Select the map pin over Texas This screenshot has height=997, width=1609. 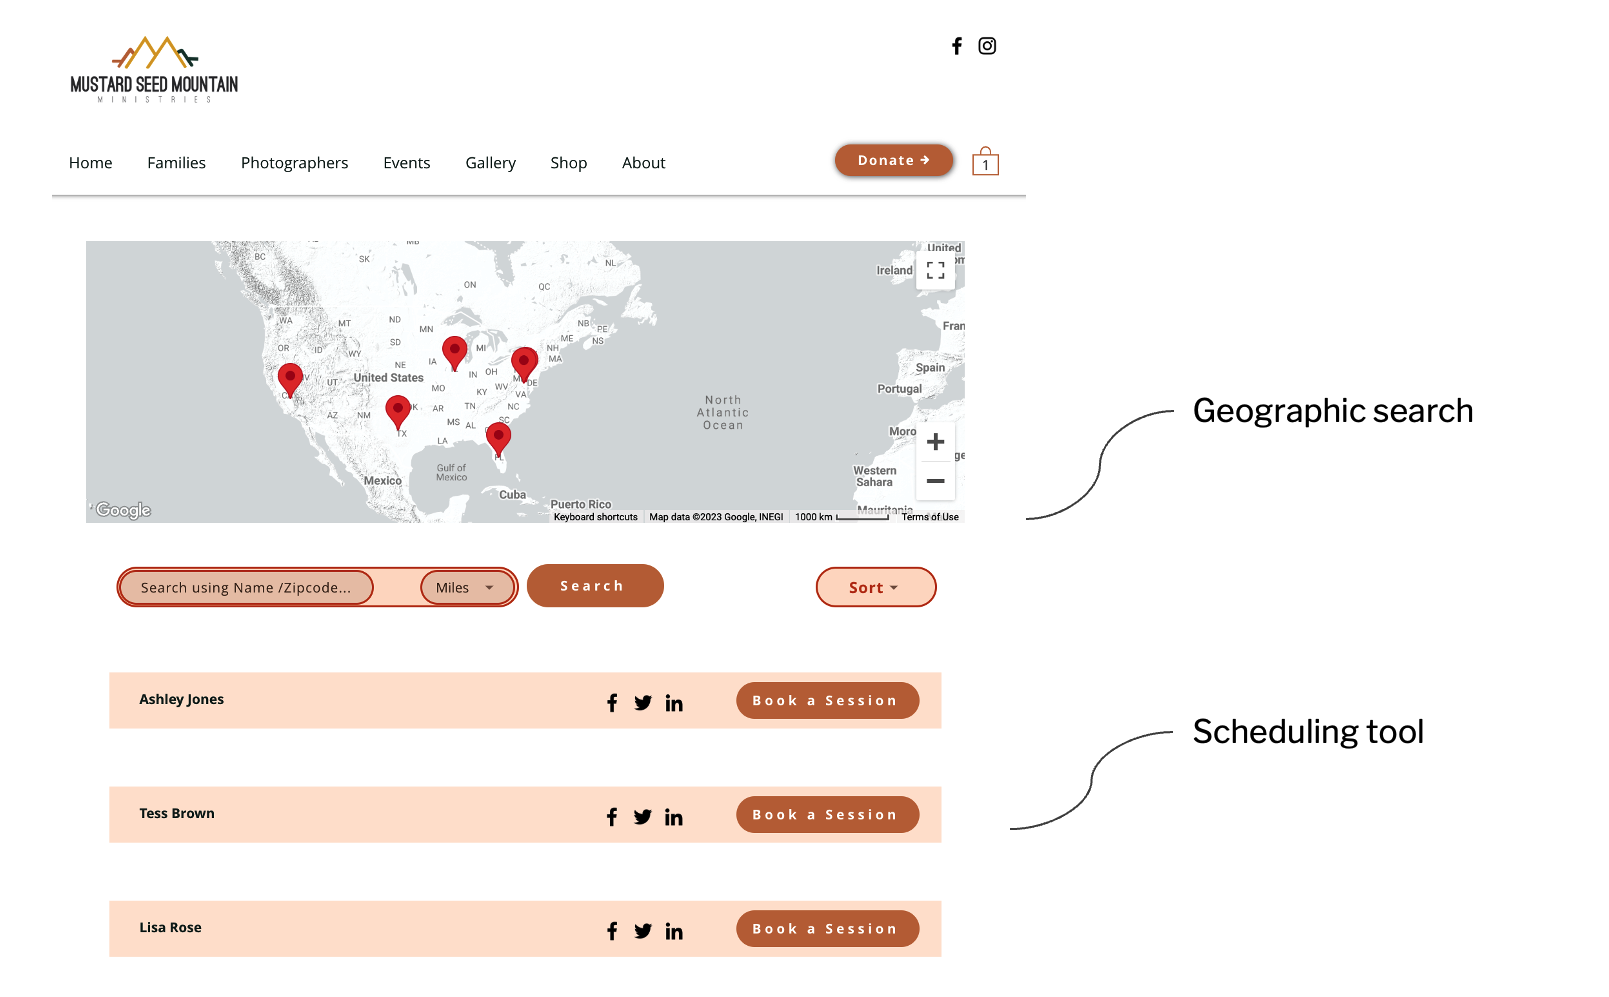(398, 410)
